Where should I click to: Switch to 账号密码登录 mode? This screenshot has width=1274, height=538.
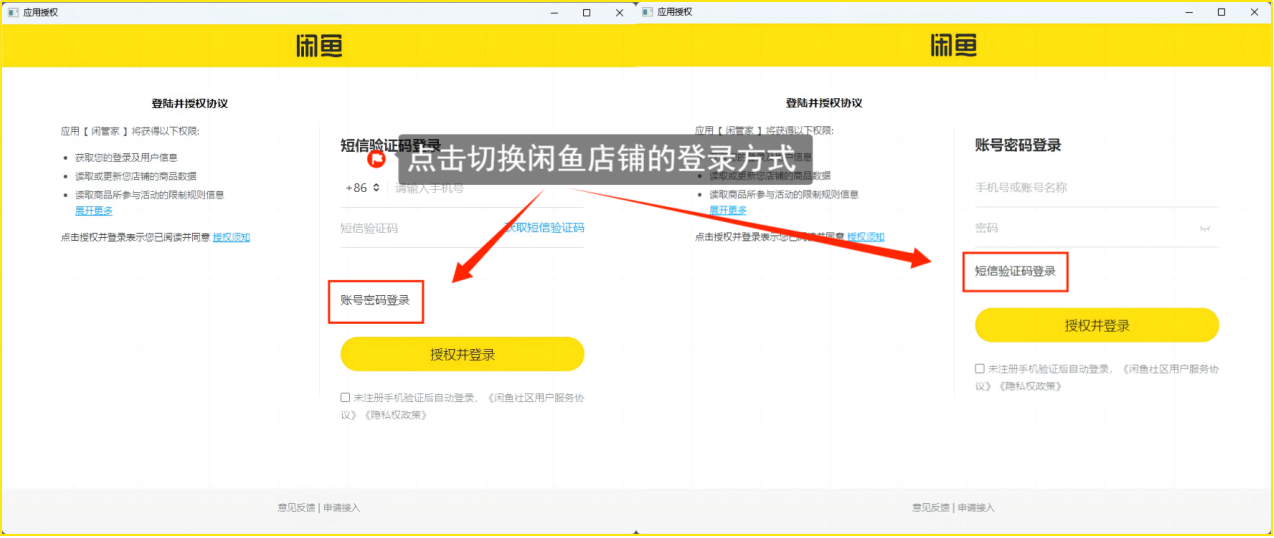click(375, 300)
